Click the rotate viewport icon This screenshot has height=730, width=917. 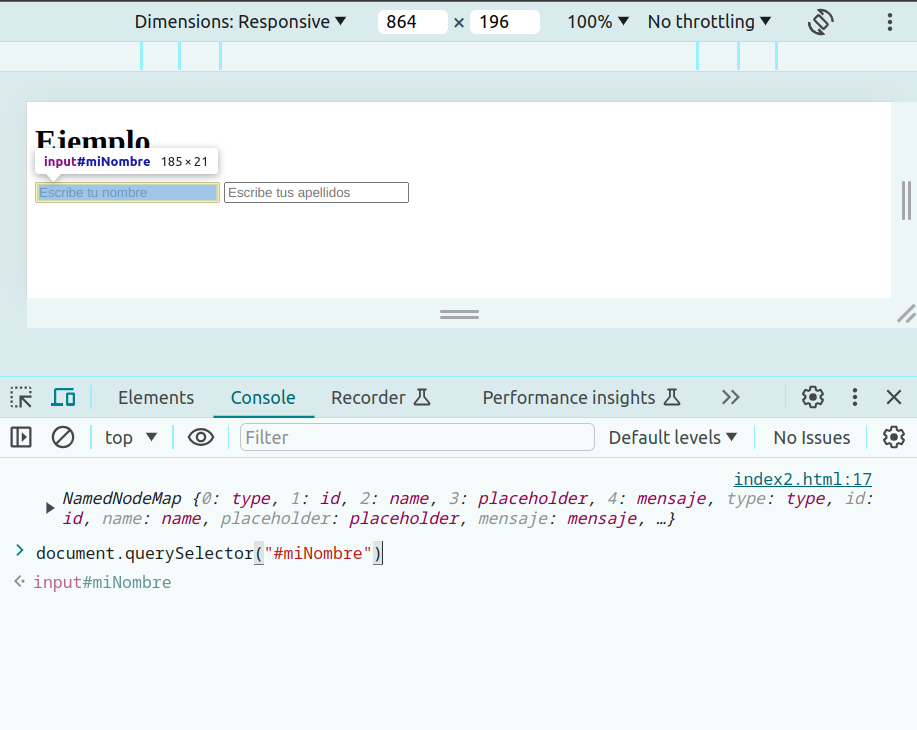coord(820,22)
